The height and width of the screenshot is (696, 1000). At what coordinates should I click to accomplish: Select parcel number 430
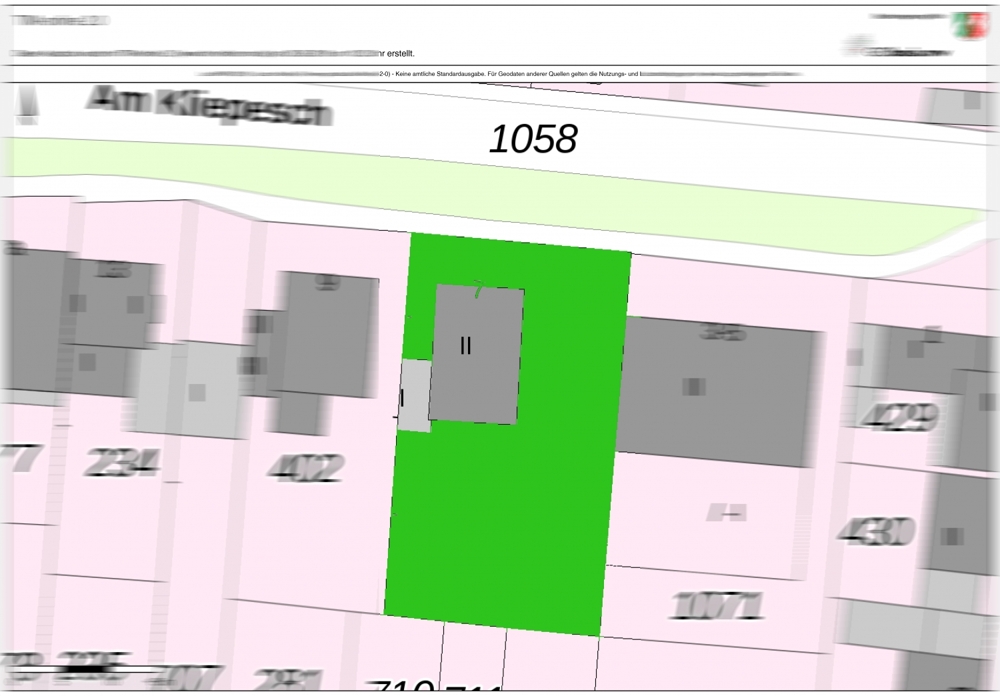[x=875, y=531]
